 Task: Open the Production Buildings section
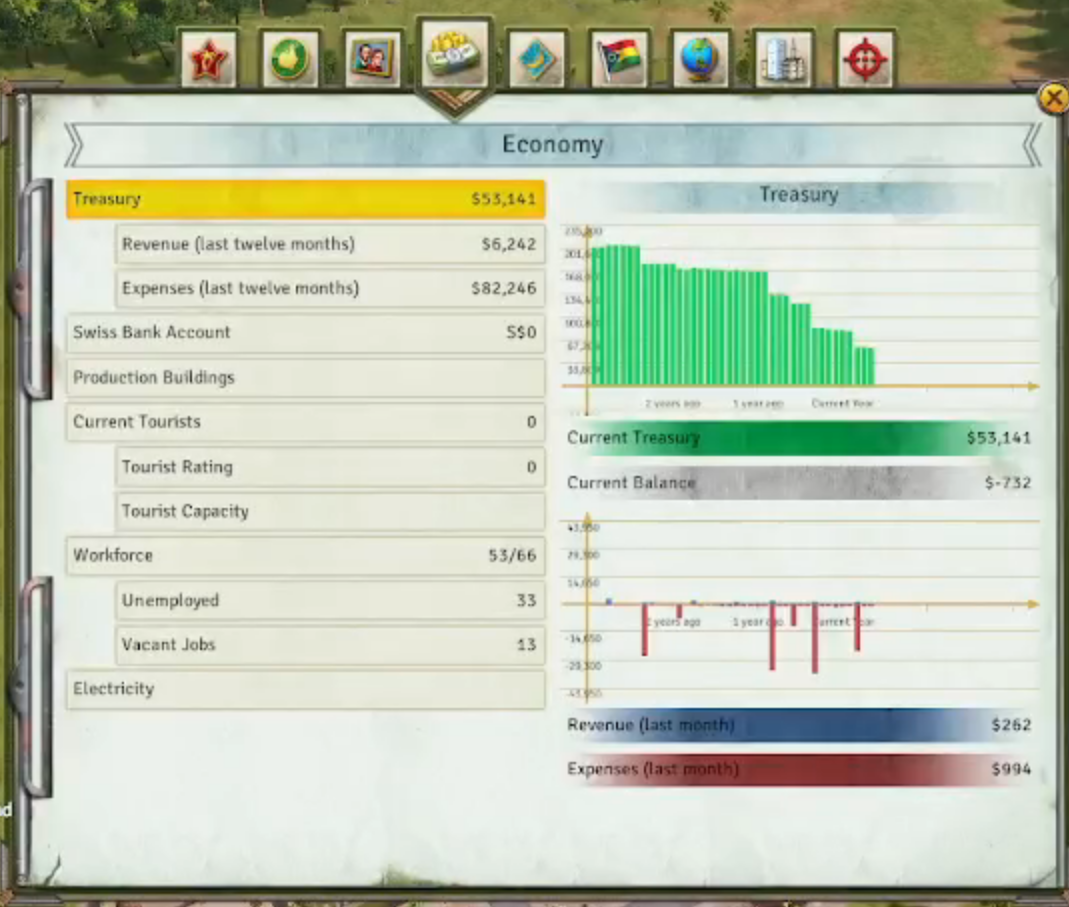point(306,377)
